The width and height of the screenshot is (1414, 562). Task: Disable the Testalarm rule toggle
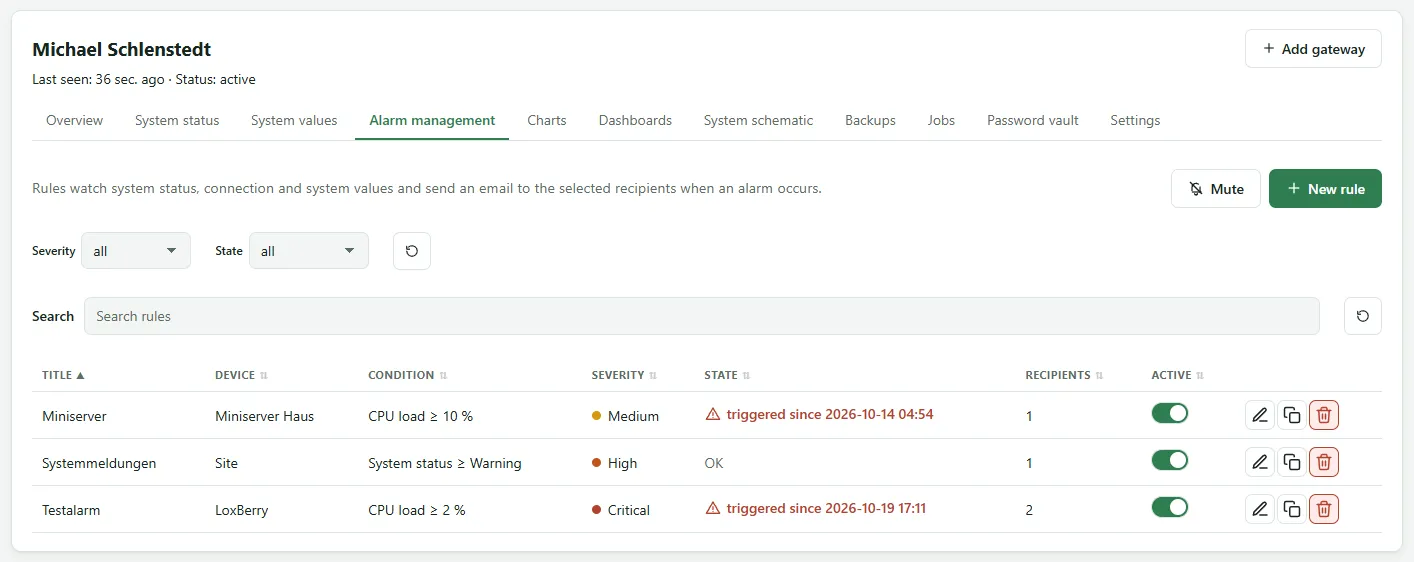click(x=1170, y=507)
